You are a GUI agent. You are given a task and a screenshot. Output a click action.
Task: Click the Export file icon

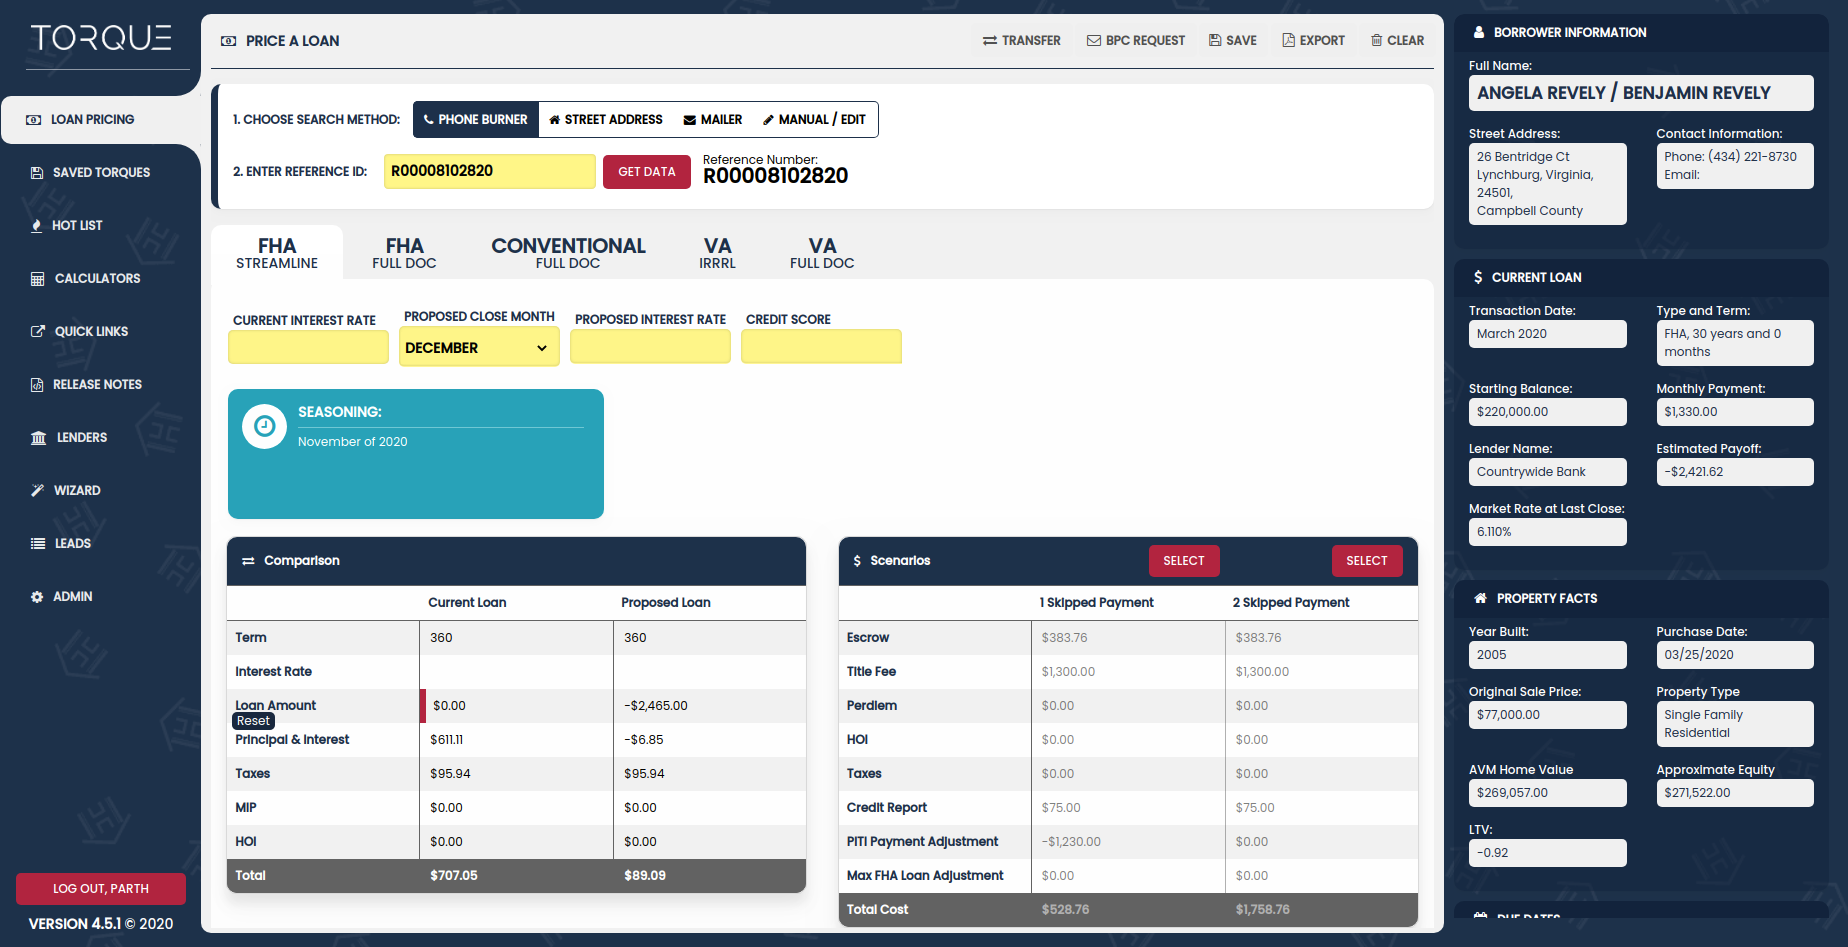tap(1288, 41)
